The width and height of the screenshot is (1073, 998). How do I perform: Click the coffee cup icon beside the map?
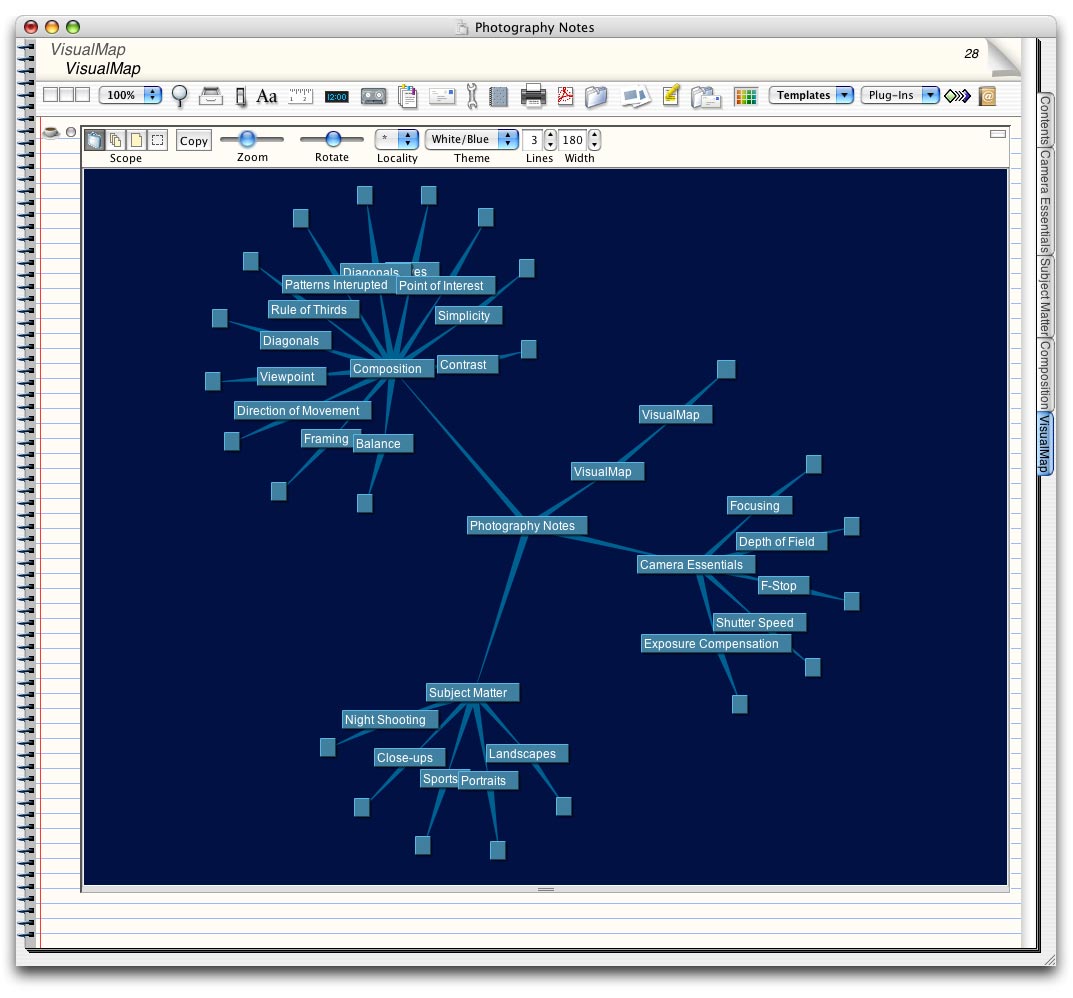[x=51, y=132]
